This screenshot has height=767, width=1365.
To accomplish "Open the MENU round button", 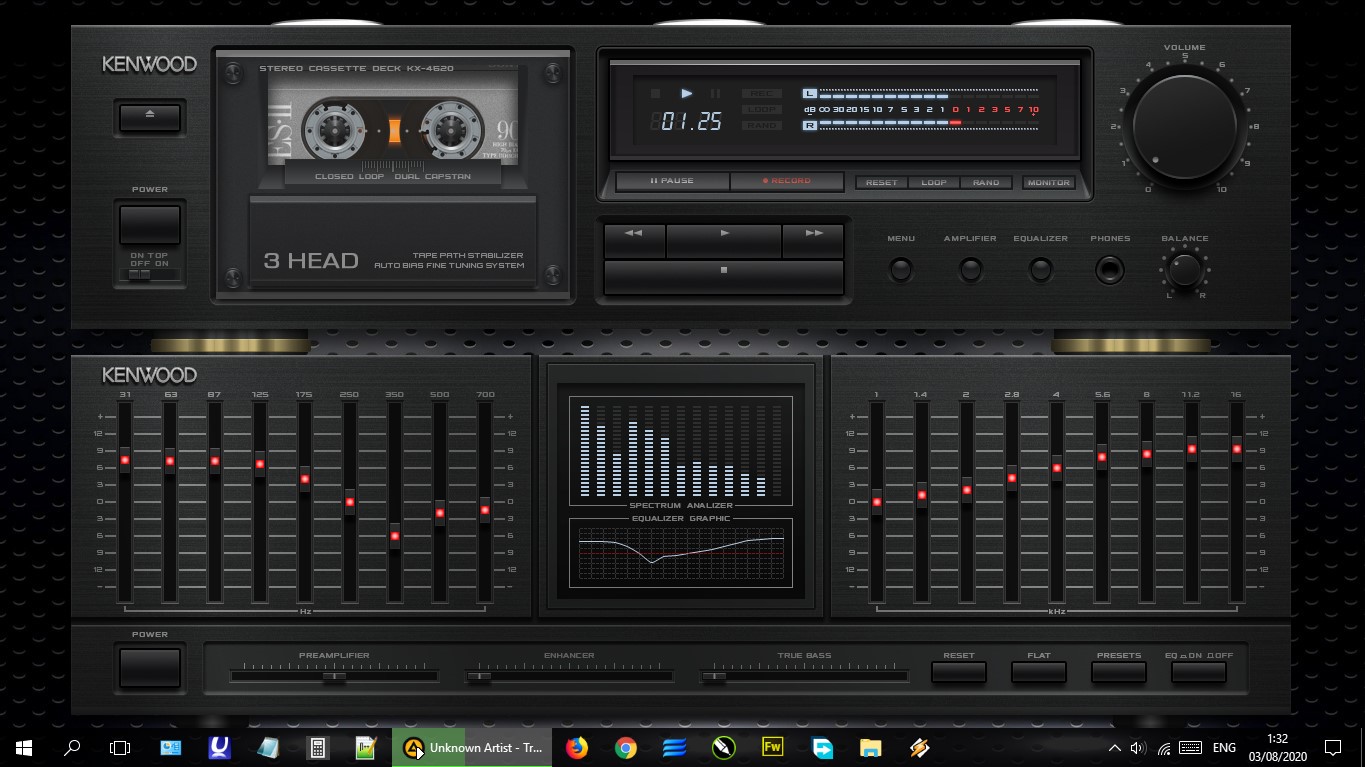I will (x=901, y=269).
